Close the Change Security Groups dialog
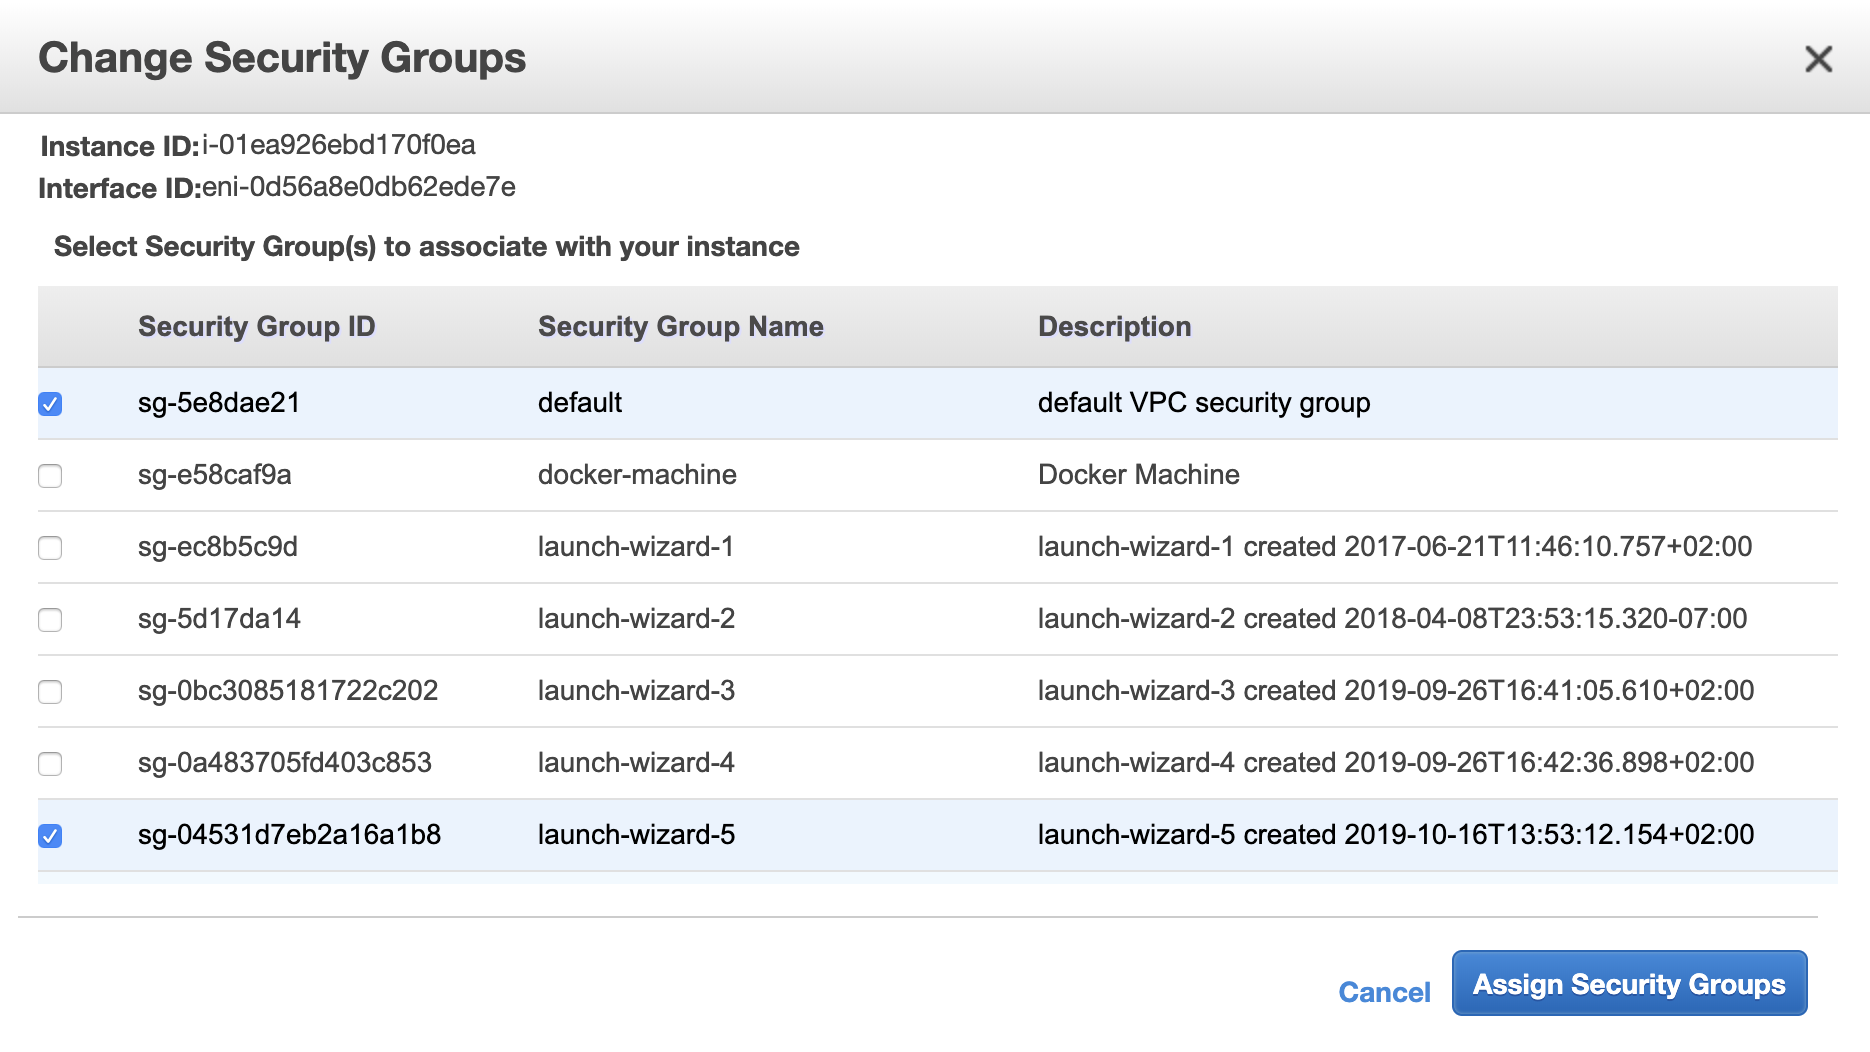1870x1052 pixels. tap(1817, 59)
